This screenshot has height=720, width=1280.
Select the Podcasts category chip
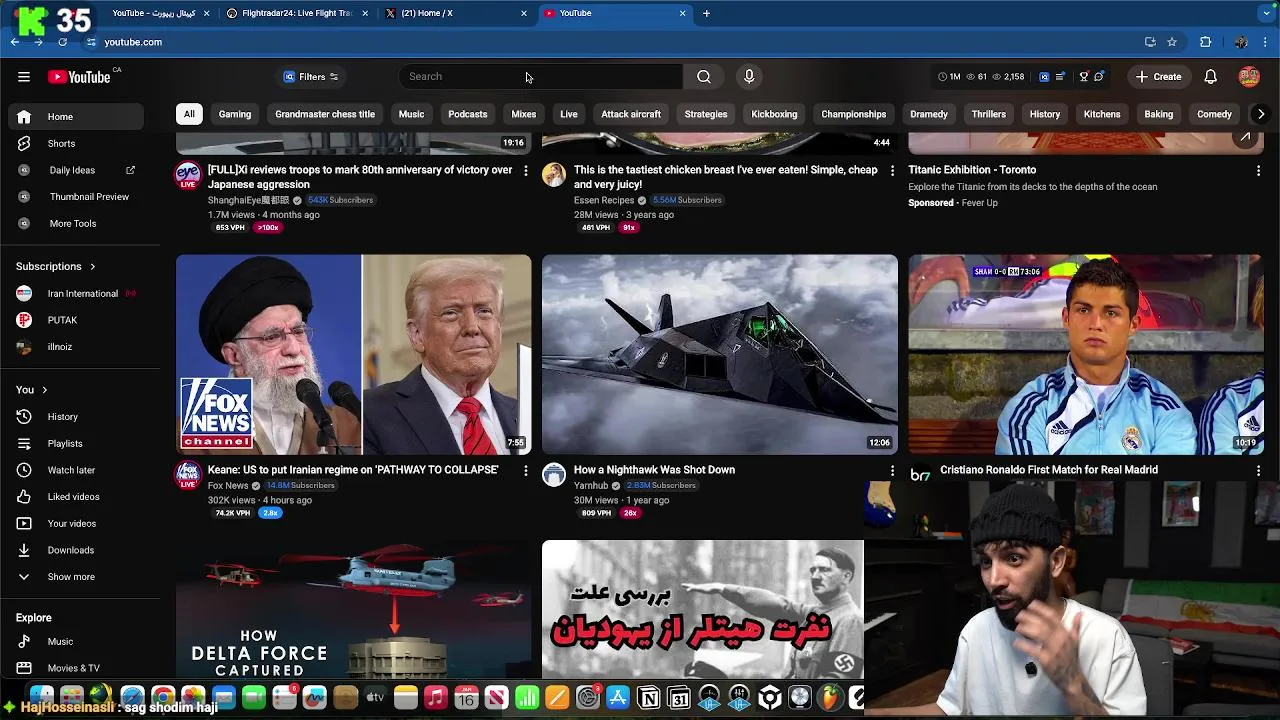click(467, 114)
